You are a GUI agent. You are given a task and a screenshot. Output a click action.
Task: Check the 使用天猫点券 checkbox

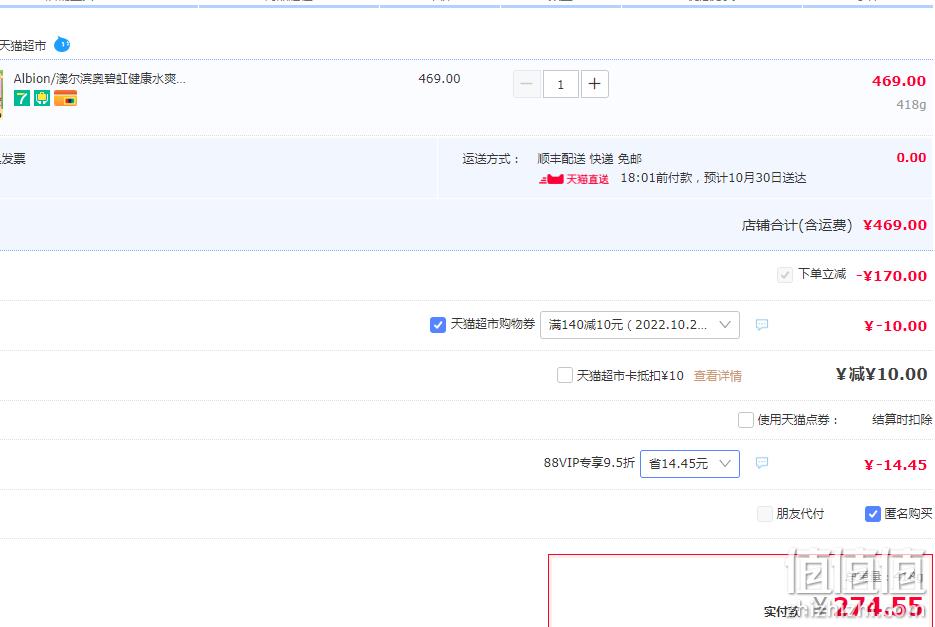(745, 420)
